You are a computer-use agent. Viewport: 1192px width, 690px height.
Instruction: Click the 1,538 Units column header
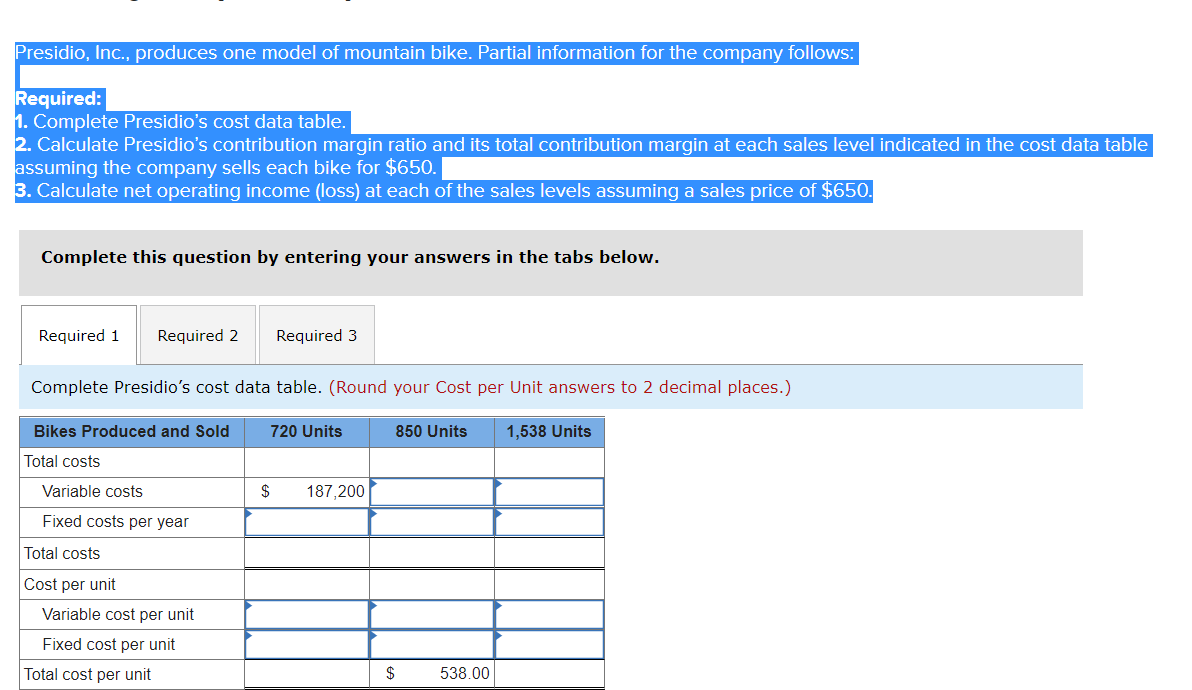coord(549,432)
